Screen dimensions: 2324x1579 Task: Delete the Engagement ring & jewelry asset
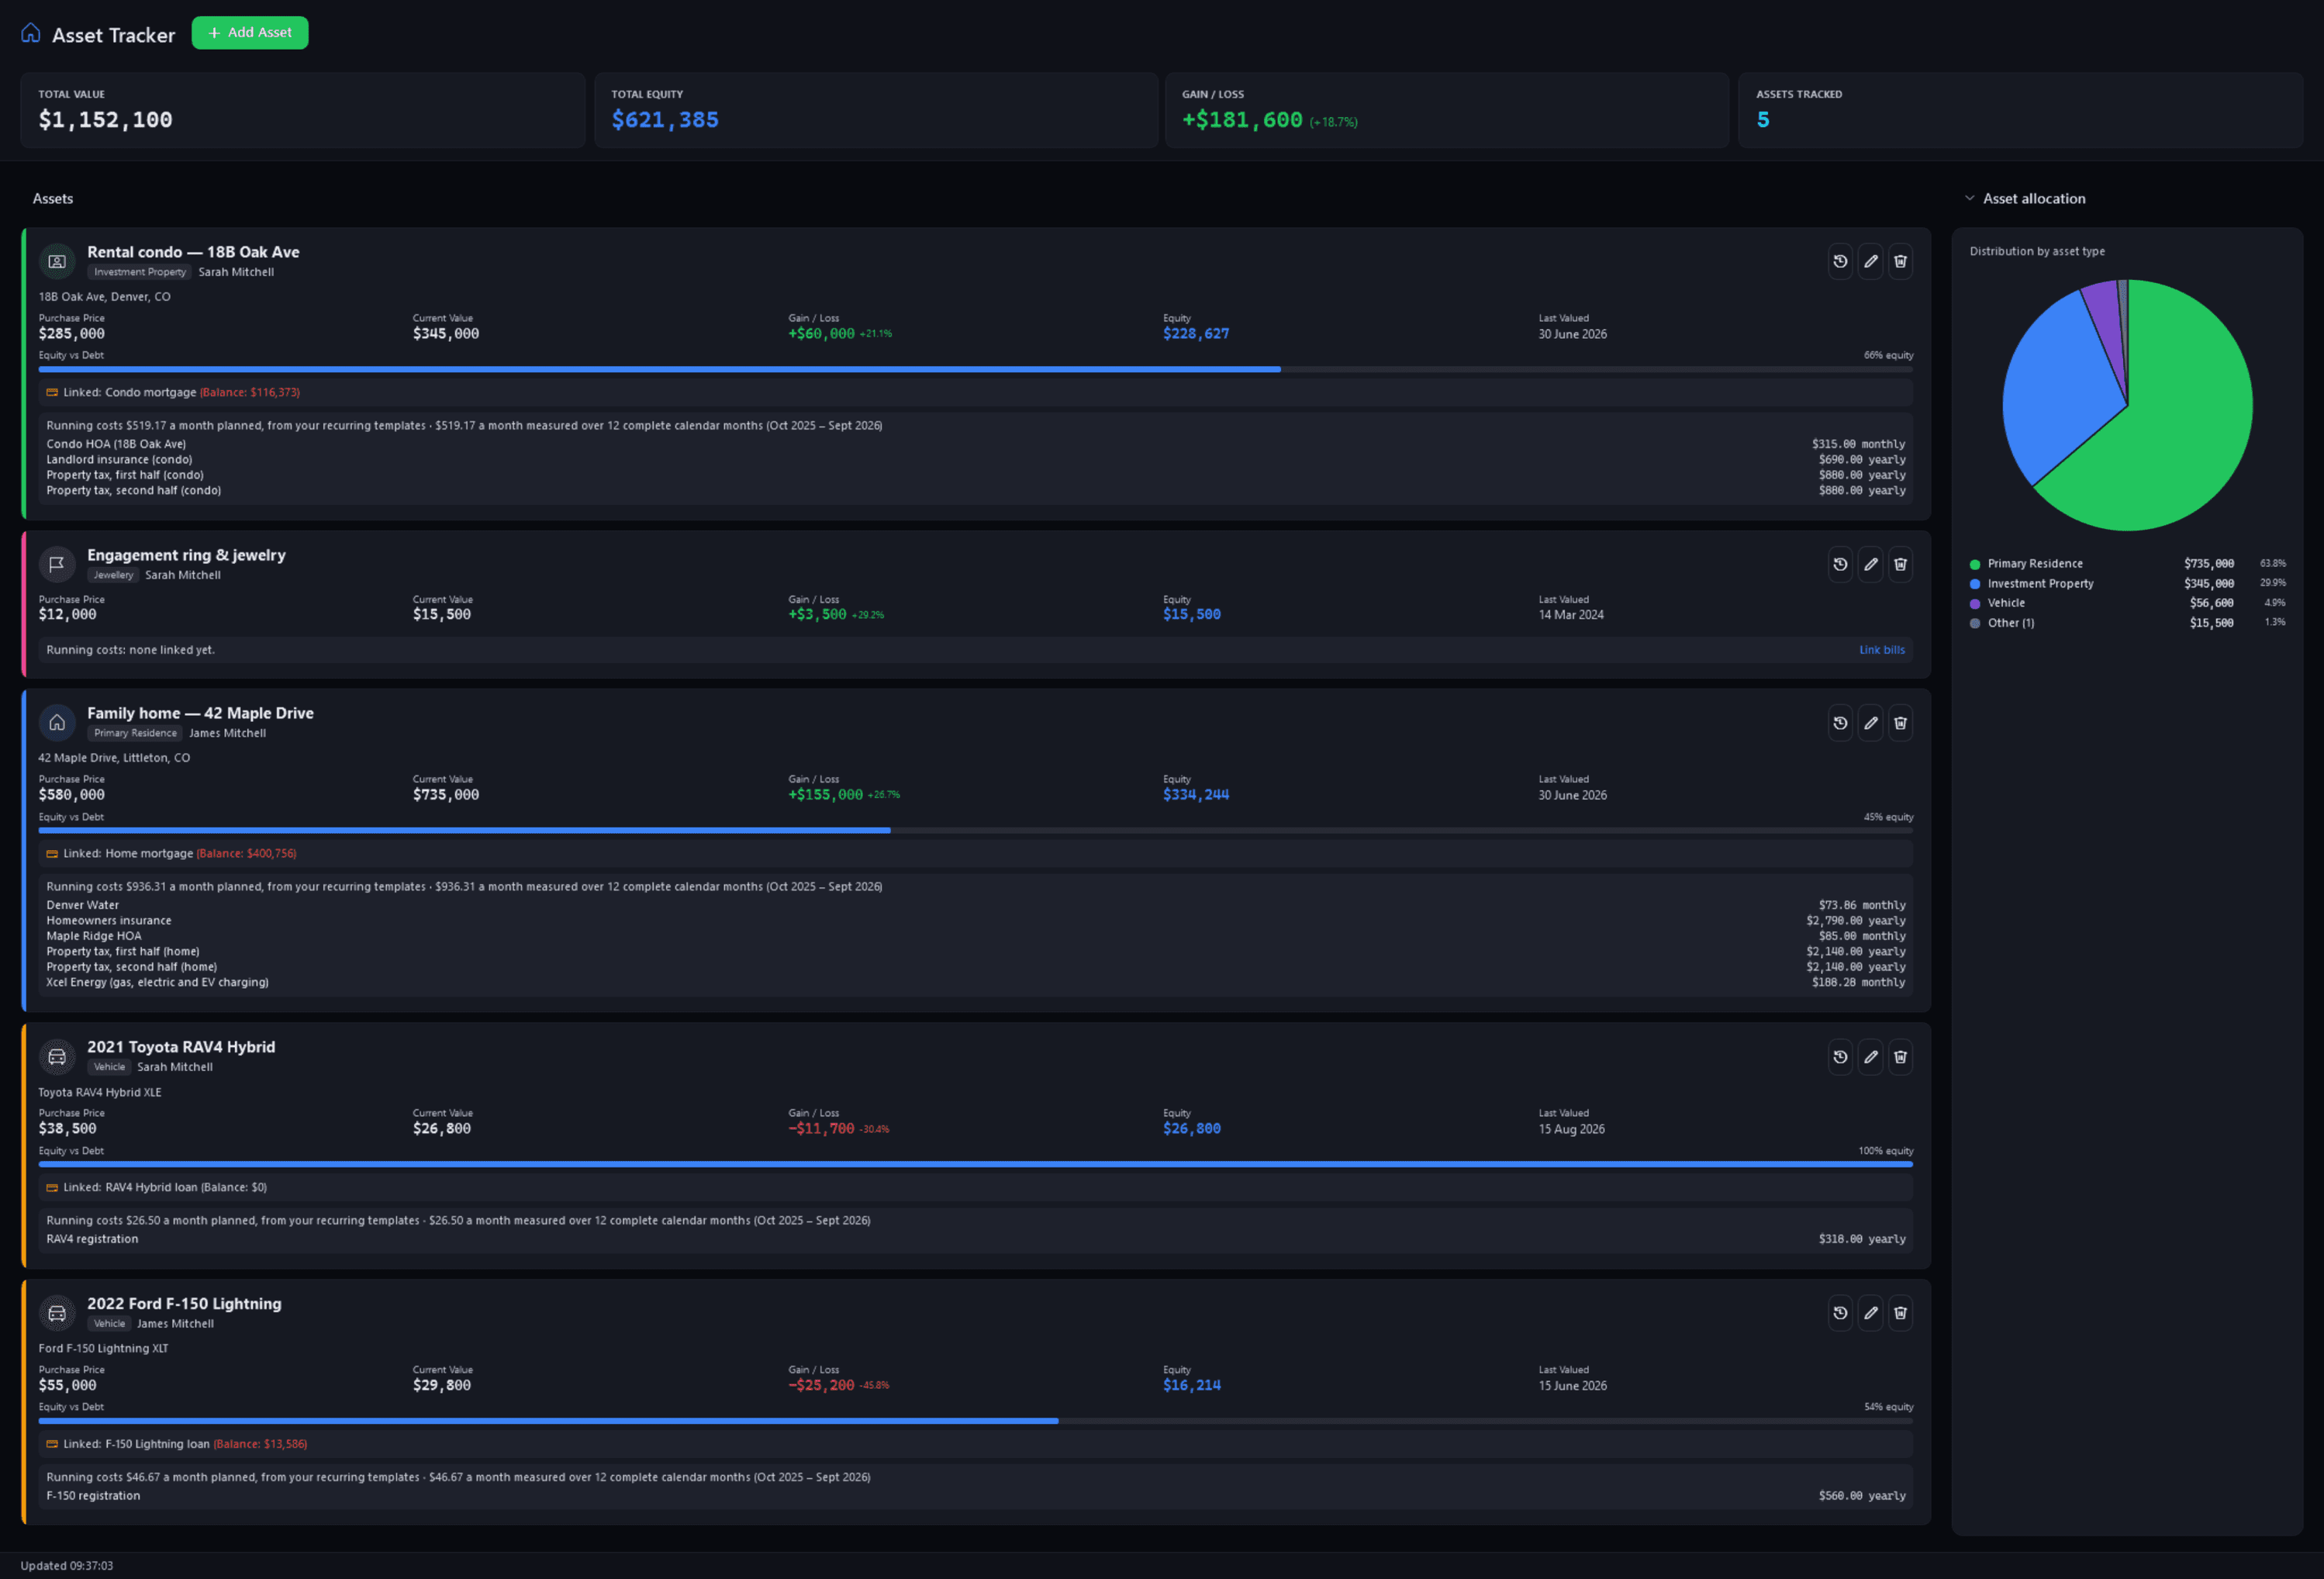pyautogui.click(x=1900, y=565)
